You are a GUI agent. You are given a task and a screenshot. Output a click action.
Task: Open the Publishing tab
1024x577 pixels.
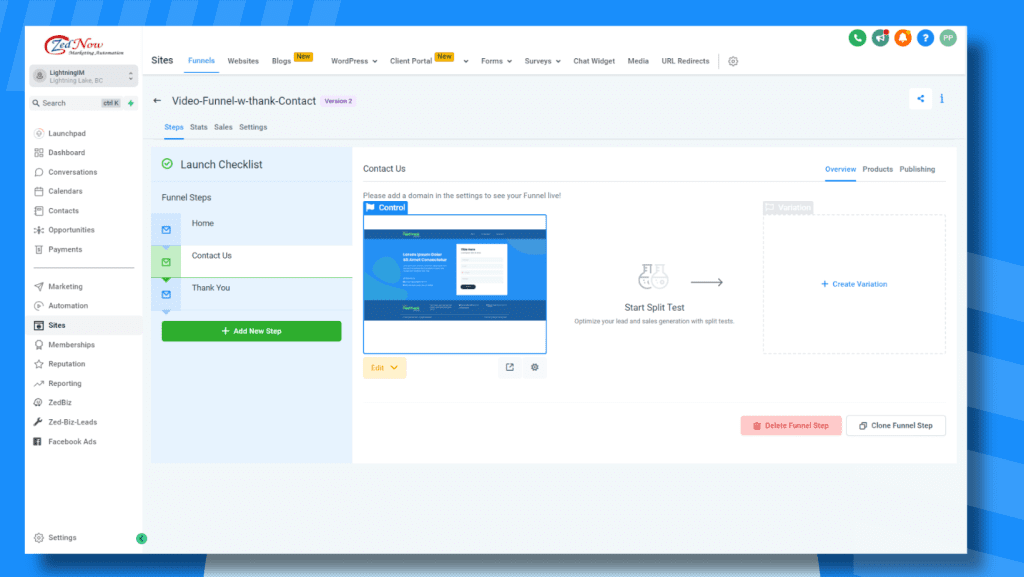pyautogui.click(x=917, y=169)
